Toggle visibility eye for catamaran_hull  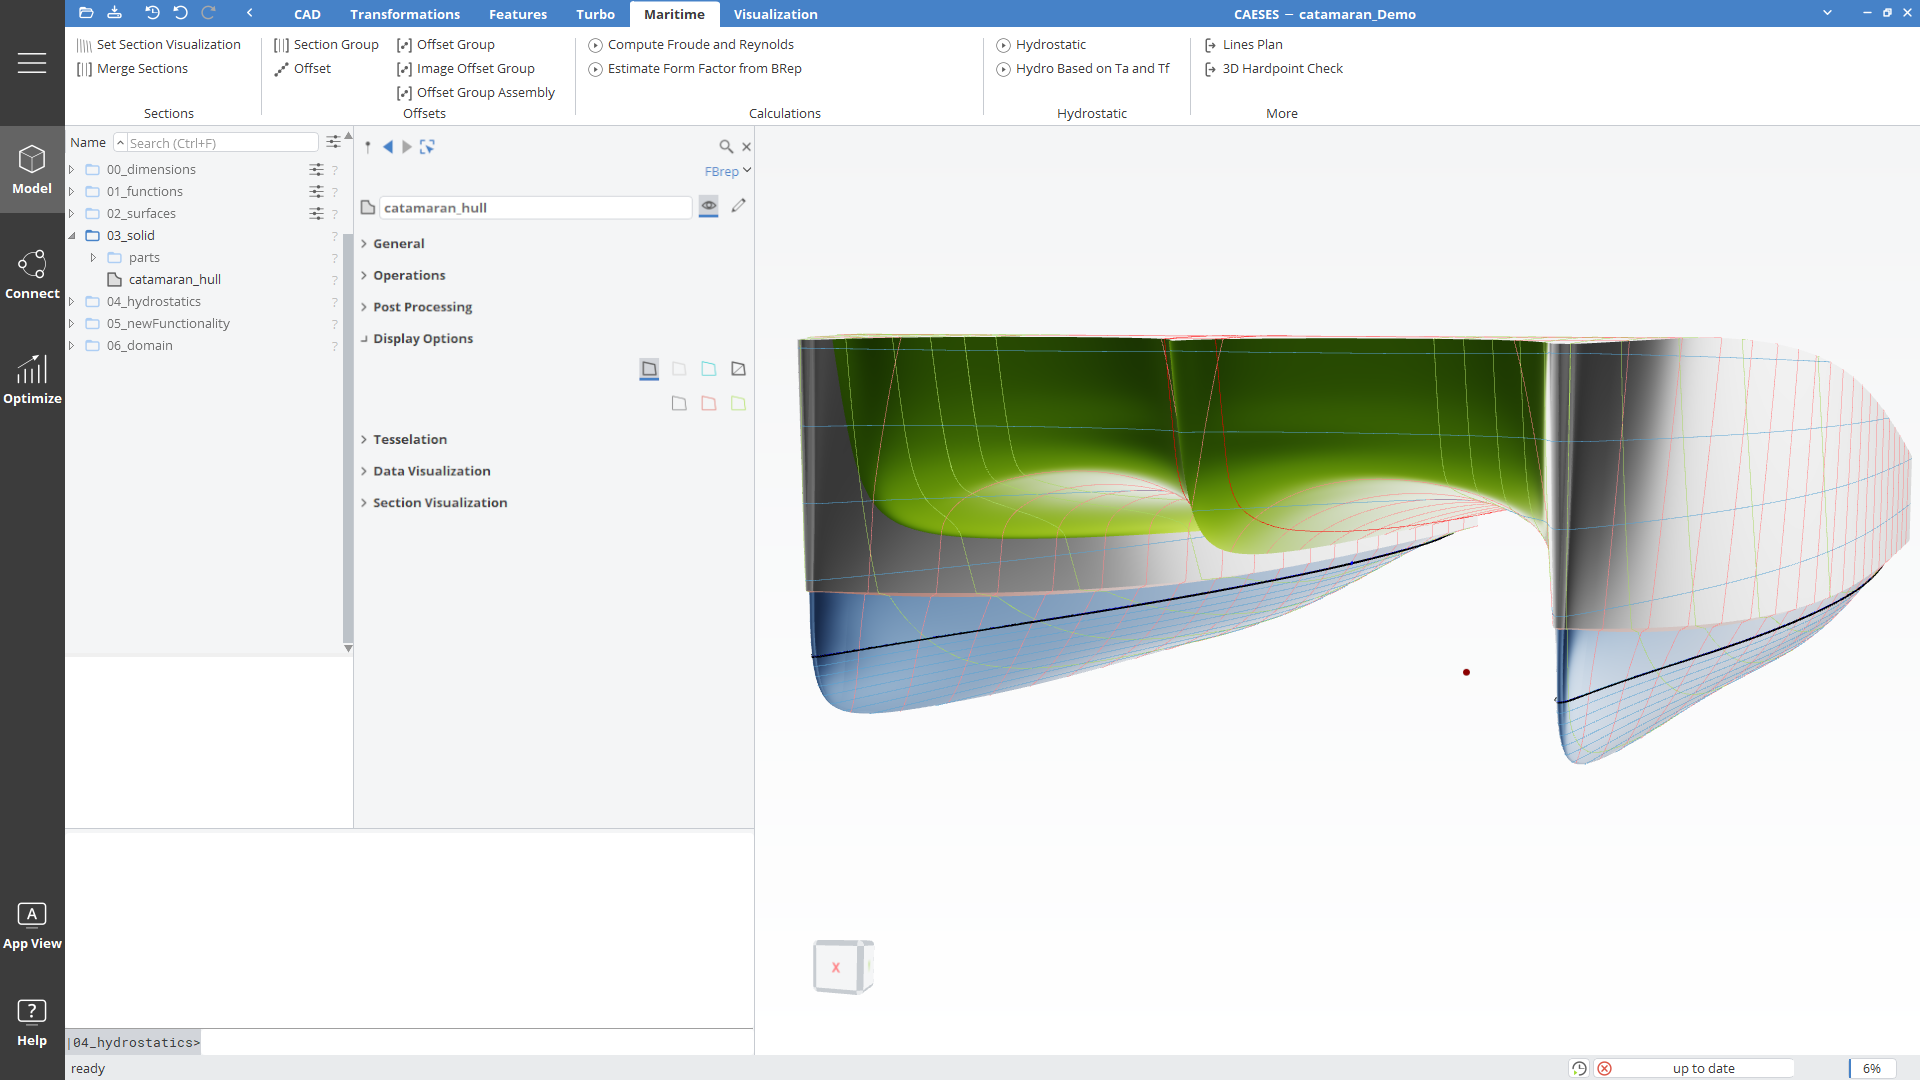point(708,206)
